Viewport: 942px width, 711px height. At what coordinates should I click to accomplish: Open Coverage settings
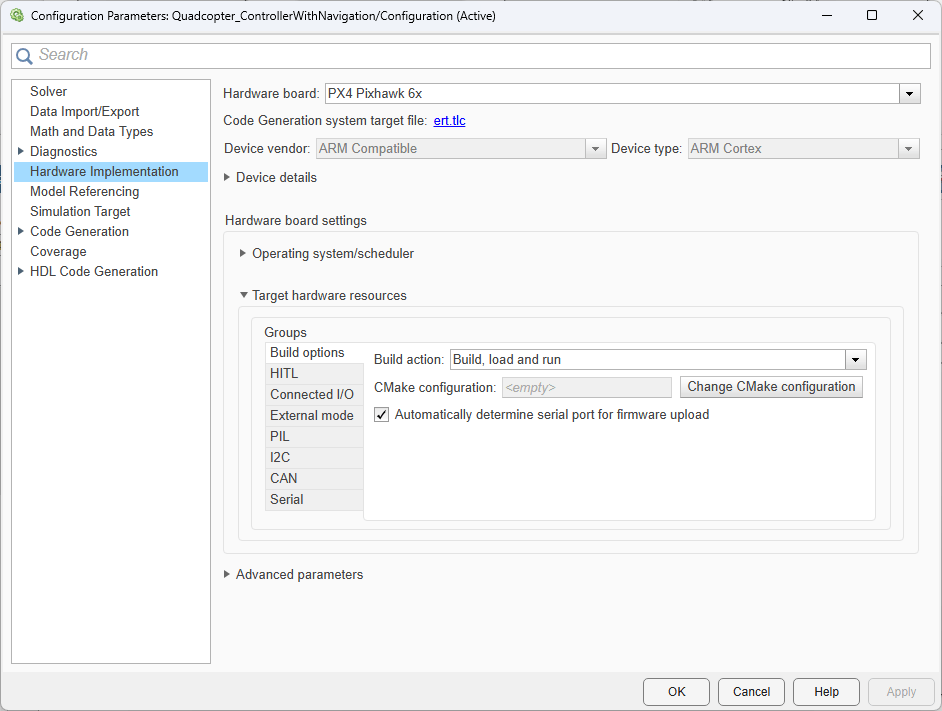[x=58, y=251]
